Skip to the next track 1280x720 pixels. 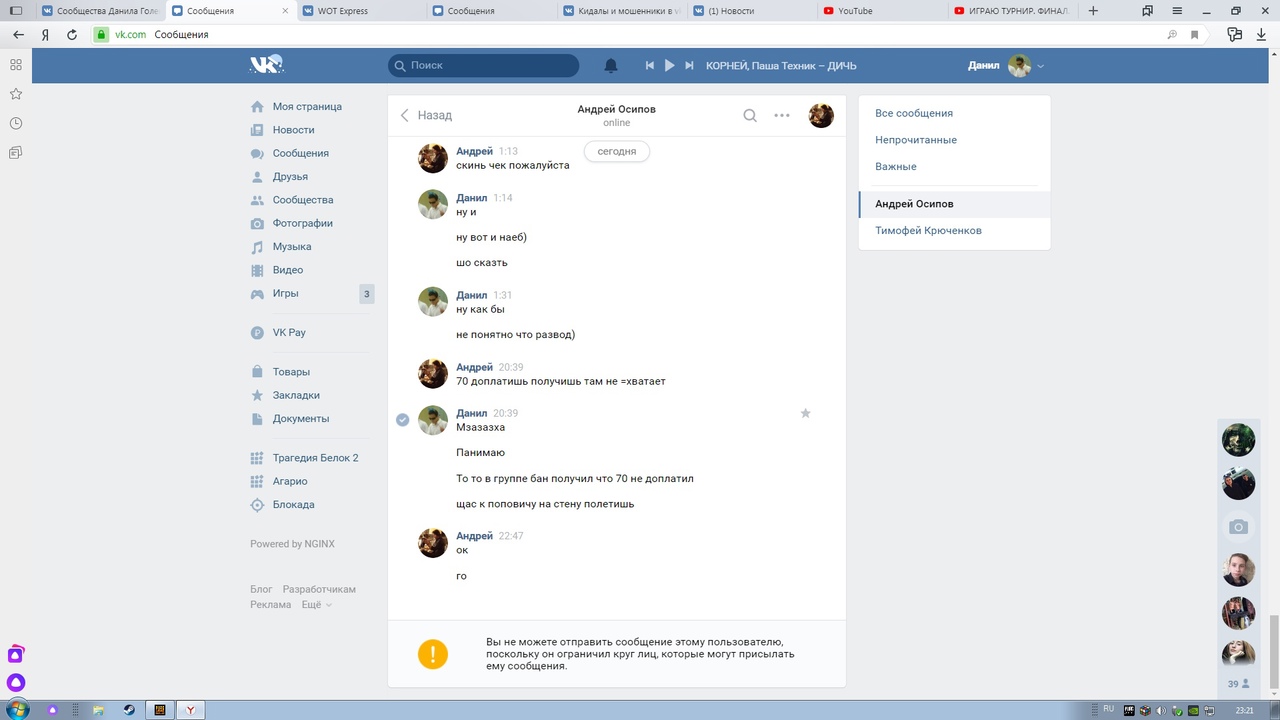[689, 66]
